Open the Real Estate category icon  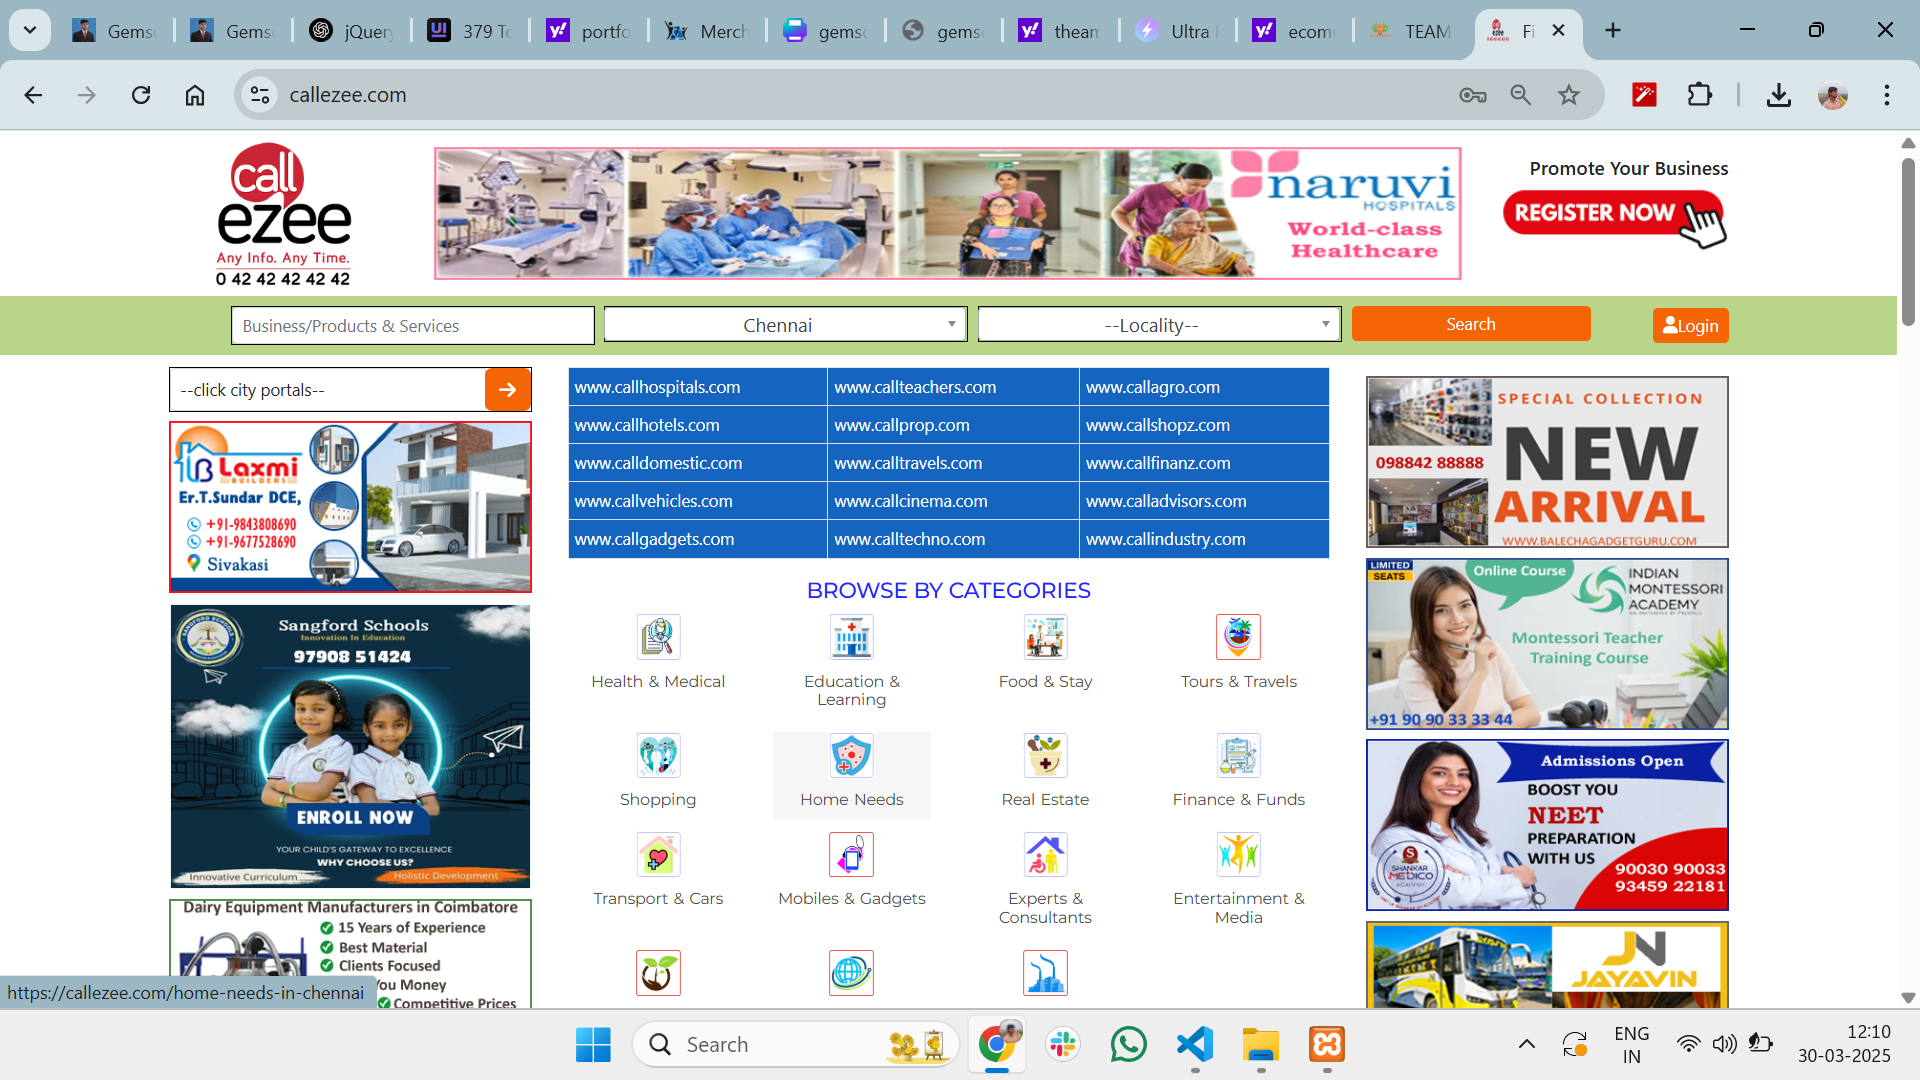coord(1045,755)
